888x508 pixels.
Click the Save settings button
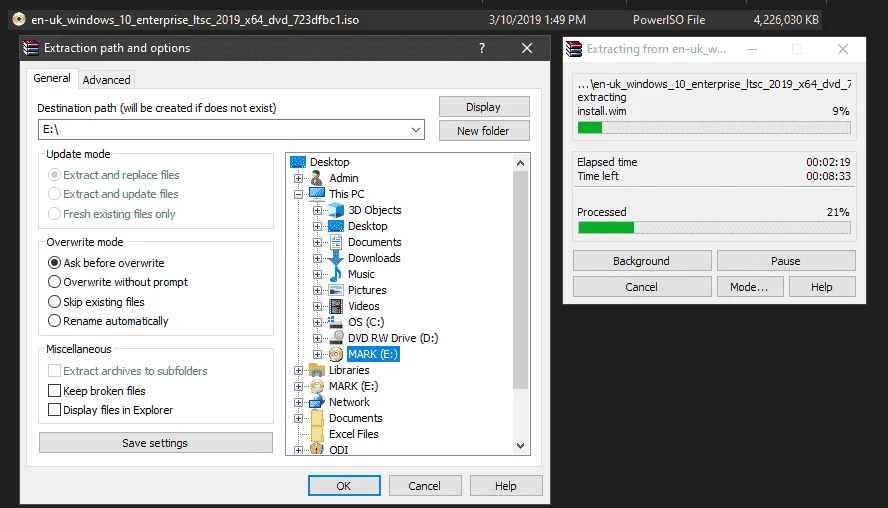155,443
